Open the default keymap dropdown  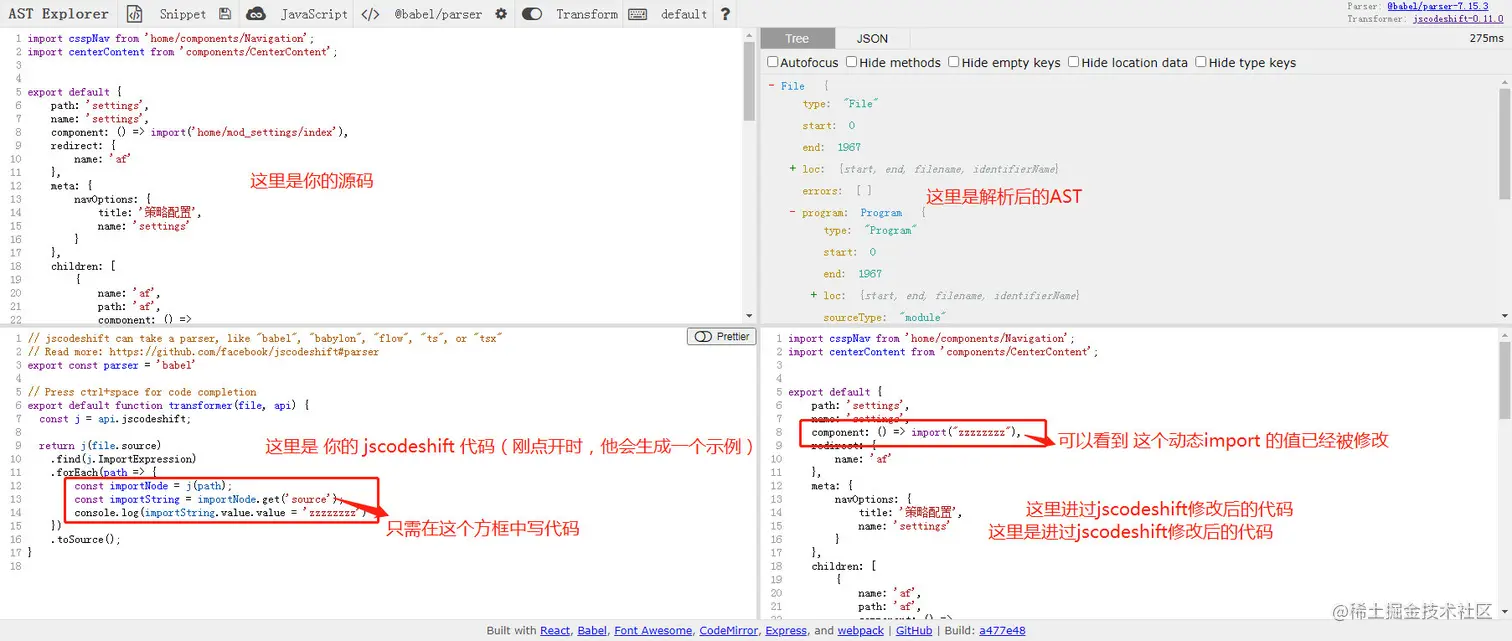point(683,14)
